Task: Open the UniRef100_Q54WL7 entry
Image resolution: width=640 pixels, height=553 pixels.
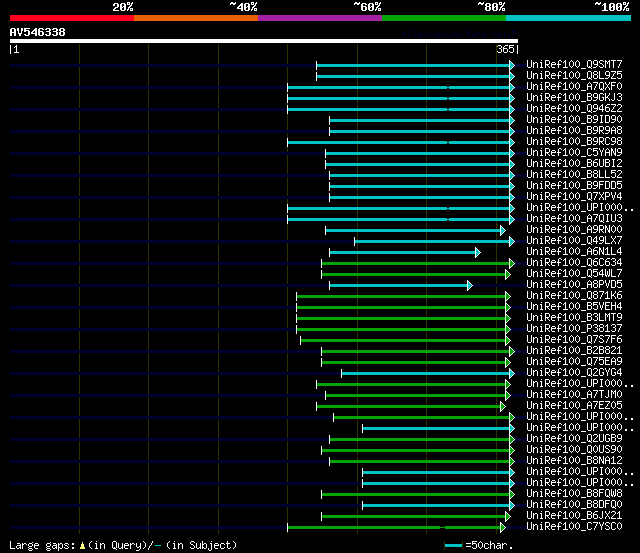Action: coord(574,274)
